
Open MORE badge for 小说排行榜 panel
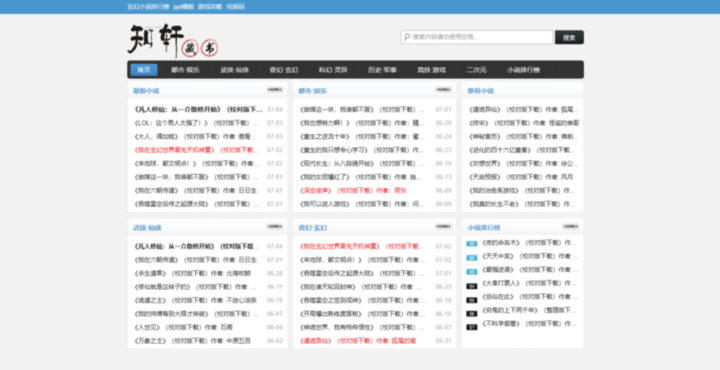coord(571,226)
